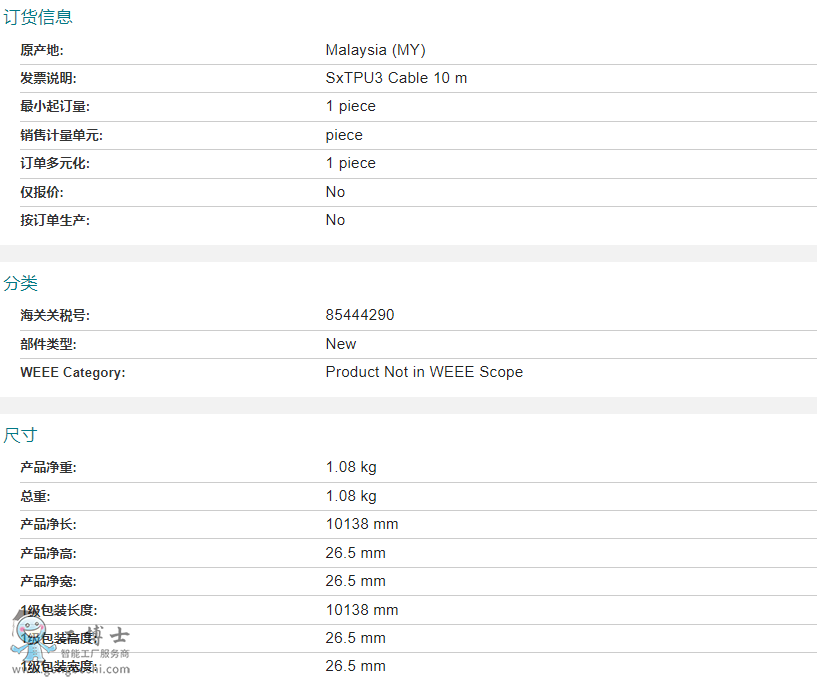Click the 海关关税号 label

pos(55,315)
